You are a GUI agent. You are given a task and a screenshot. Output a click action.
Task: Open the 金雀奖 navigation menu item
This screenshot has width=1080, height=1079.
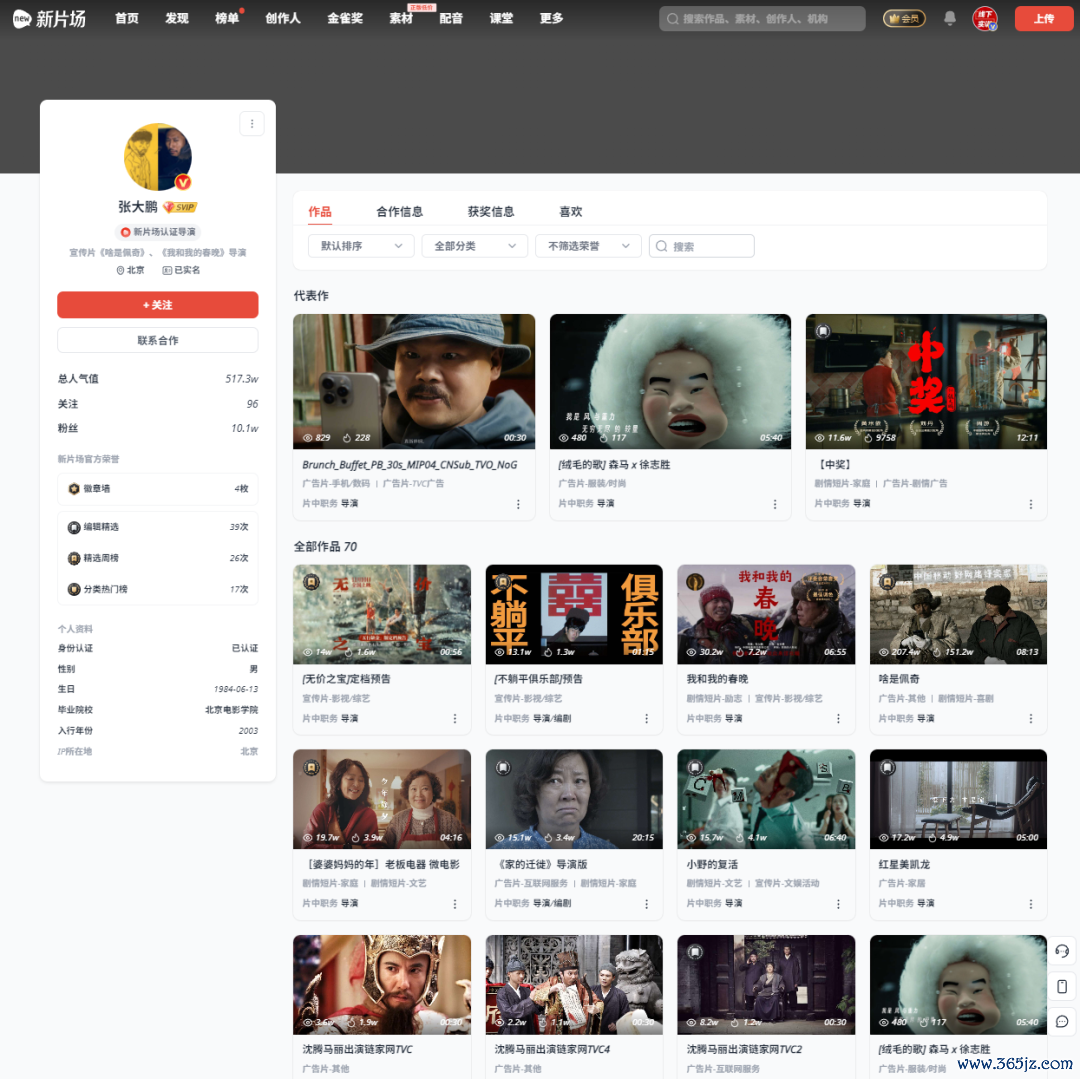(345, 18)
